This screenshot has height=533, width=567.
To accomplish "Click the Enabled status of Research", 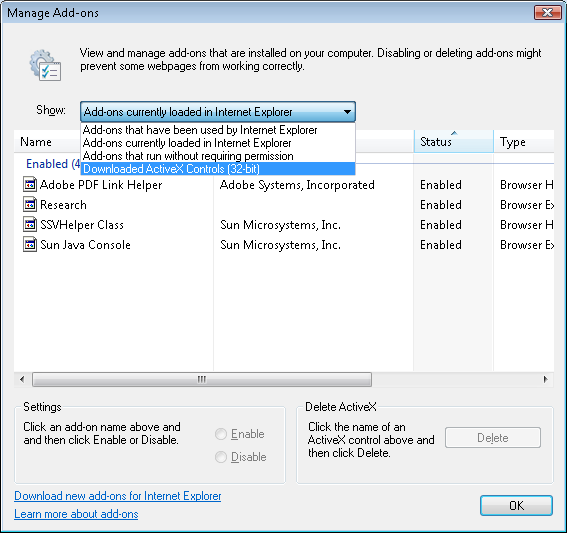I will [x=441, y=205].
